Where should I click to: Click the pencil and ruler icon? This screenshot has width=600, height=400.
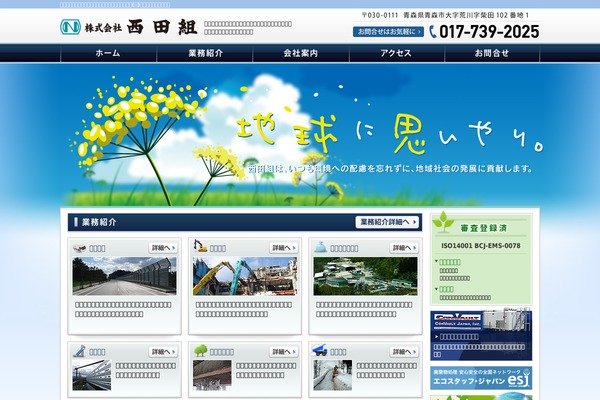(x=80, y=351)
